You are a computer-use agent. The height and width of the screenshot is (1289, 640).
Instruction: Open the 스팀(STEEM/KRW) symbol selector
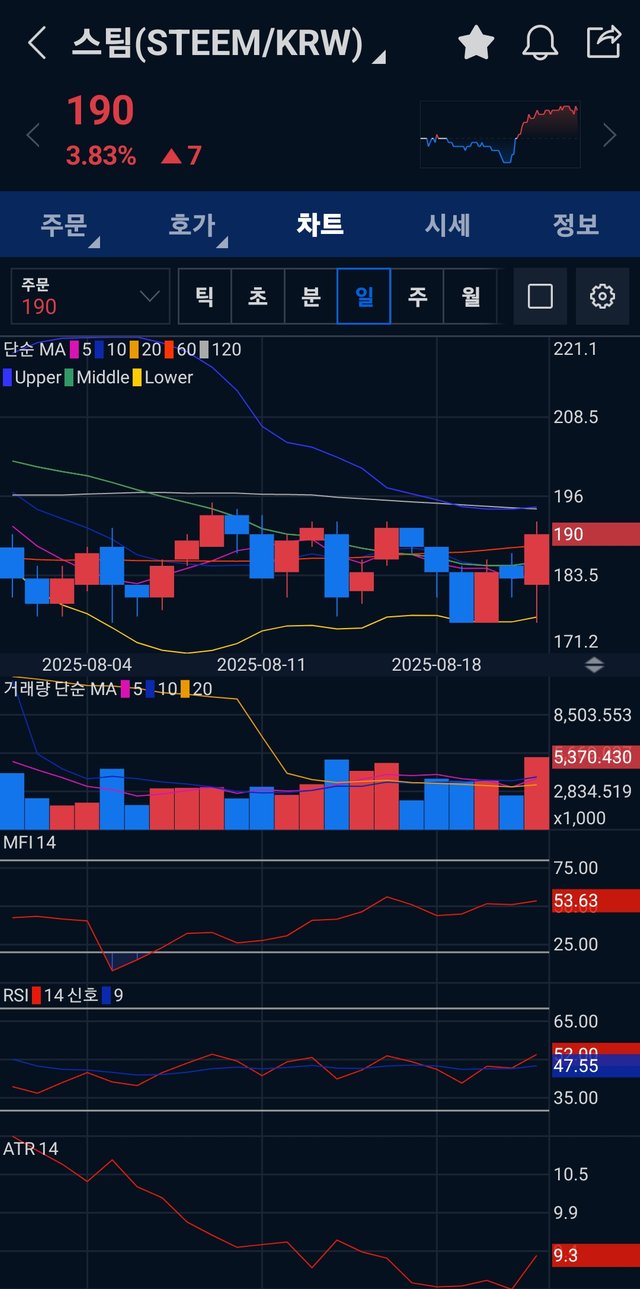point(228,43)
